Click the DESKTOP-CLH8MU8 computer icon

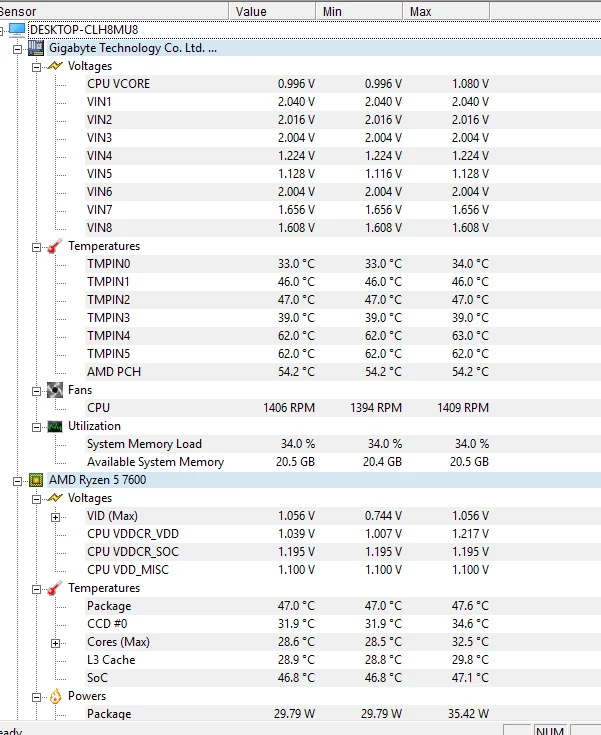coord(17,30)
